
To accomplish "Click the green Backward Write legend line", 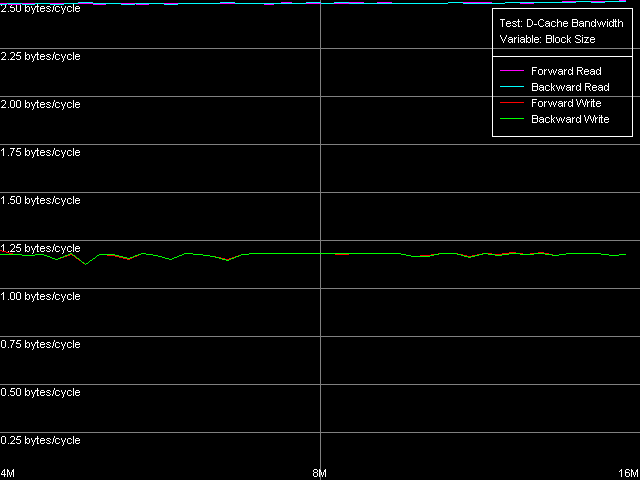I will click(512, 119).
